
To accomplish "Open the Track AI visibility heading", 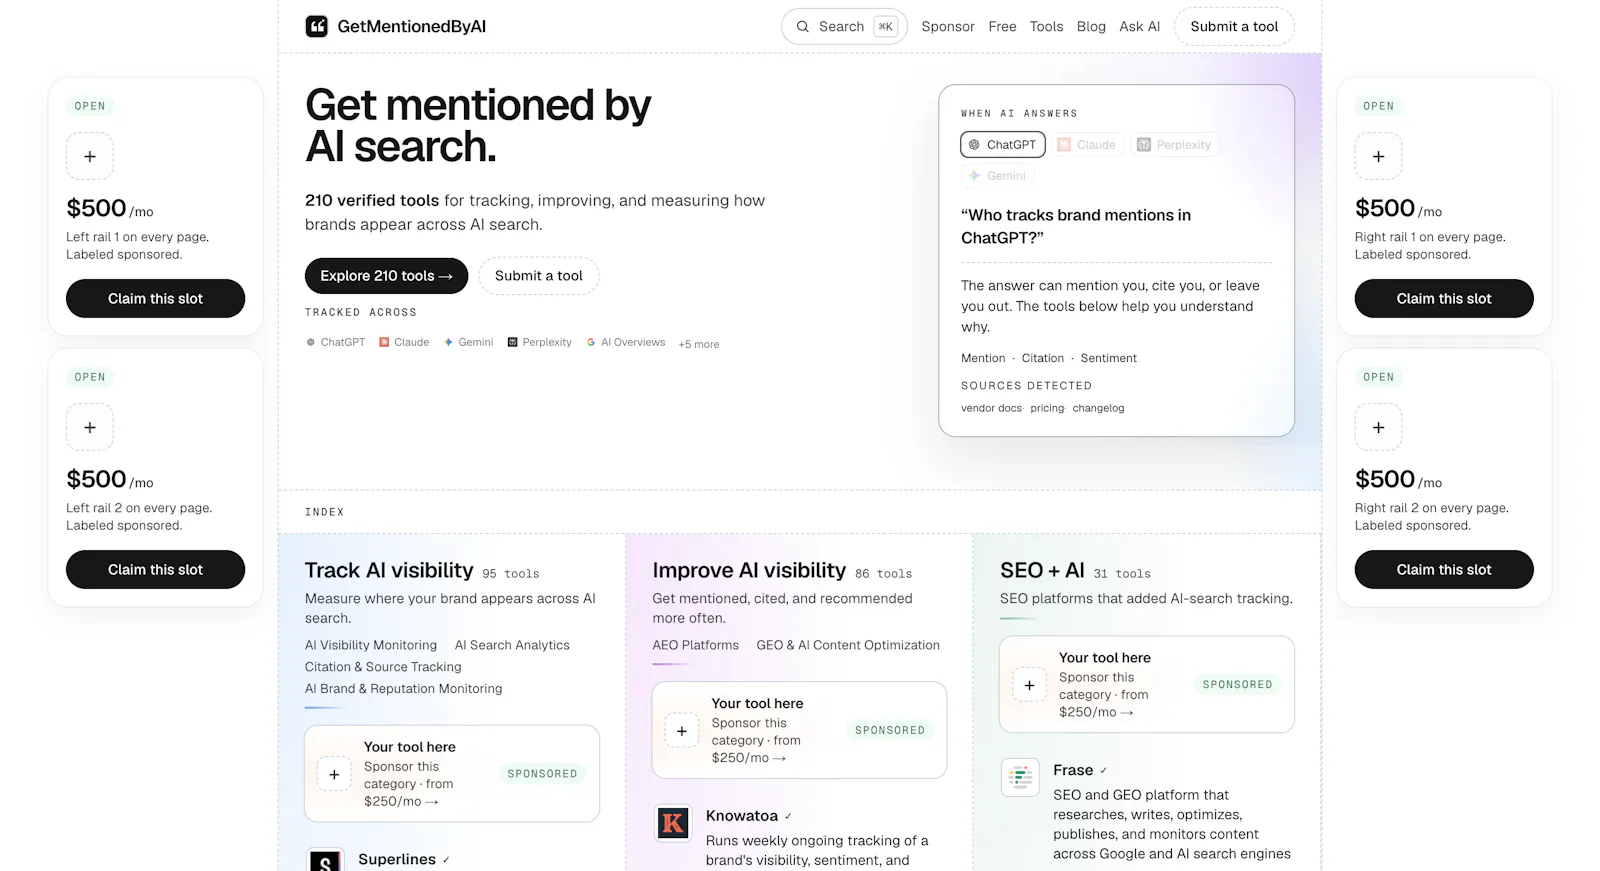I will click(x=389, y=570).
